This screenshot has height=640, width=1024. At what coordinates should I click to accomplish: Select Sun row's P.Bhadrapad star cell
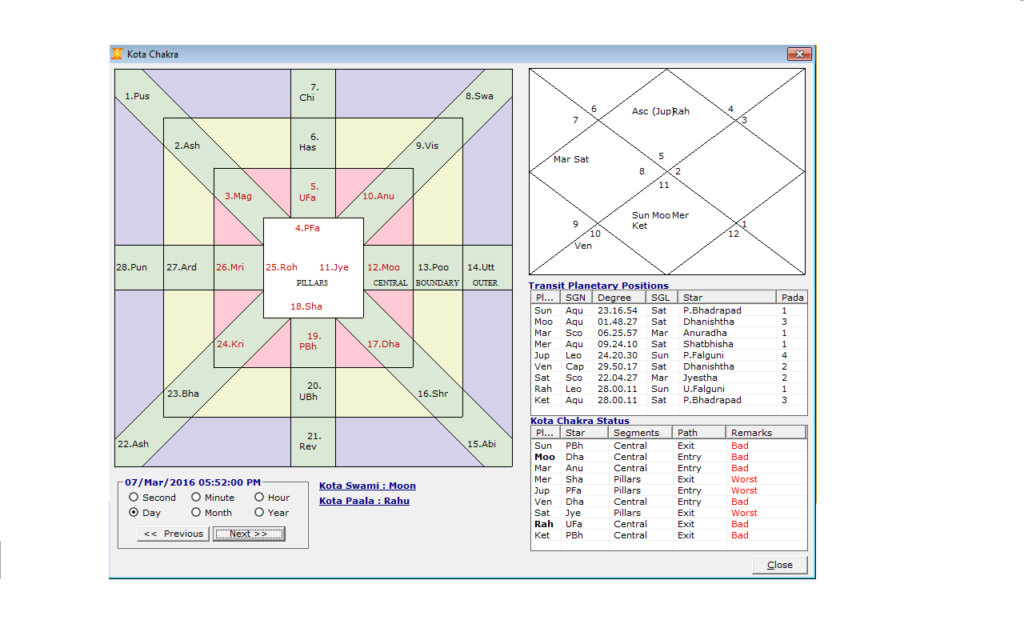point(712,310)
